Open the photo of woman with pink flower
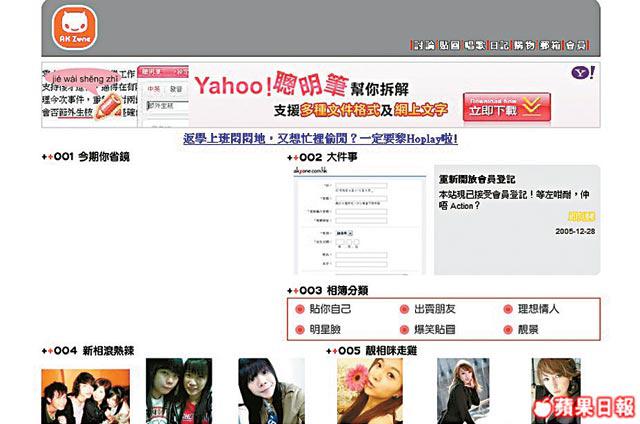Viewport: 640px width, 424px height. pos(370,391)
